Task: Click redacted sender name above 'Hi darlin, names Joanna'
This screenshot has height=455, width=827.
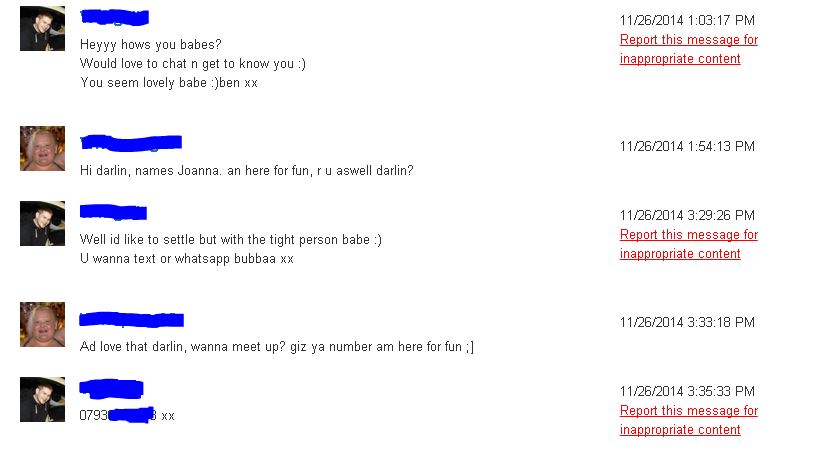Action: click(x=131, y=143)
